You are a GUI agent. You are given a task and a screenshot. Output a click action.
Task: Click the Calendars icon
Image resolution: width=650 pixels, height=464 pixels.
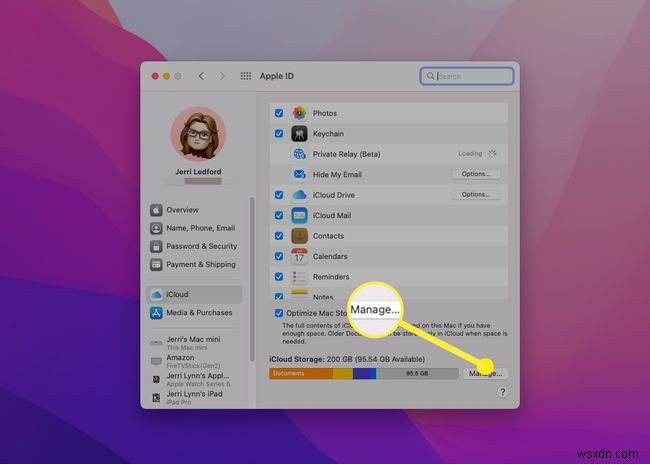pyautogui.click(x=299, y=256)
